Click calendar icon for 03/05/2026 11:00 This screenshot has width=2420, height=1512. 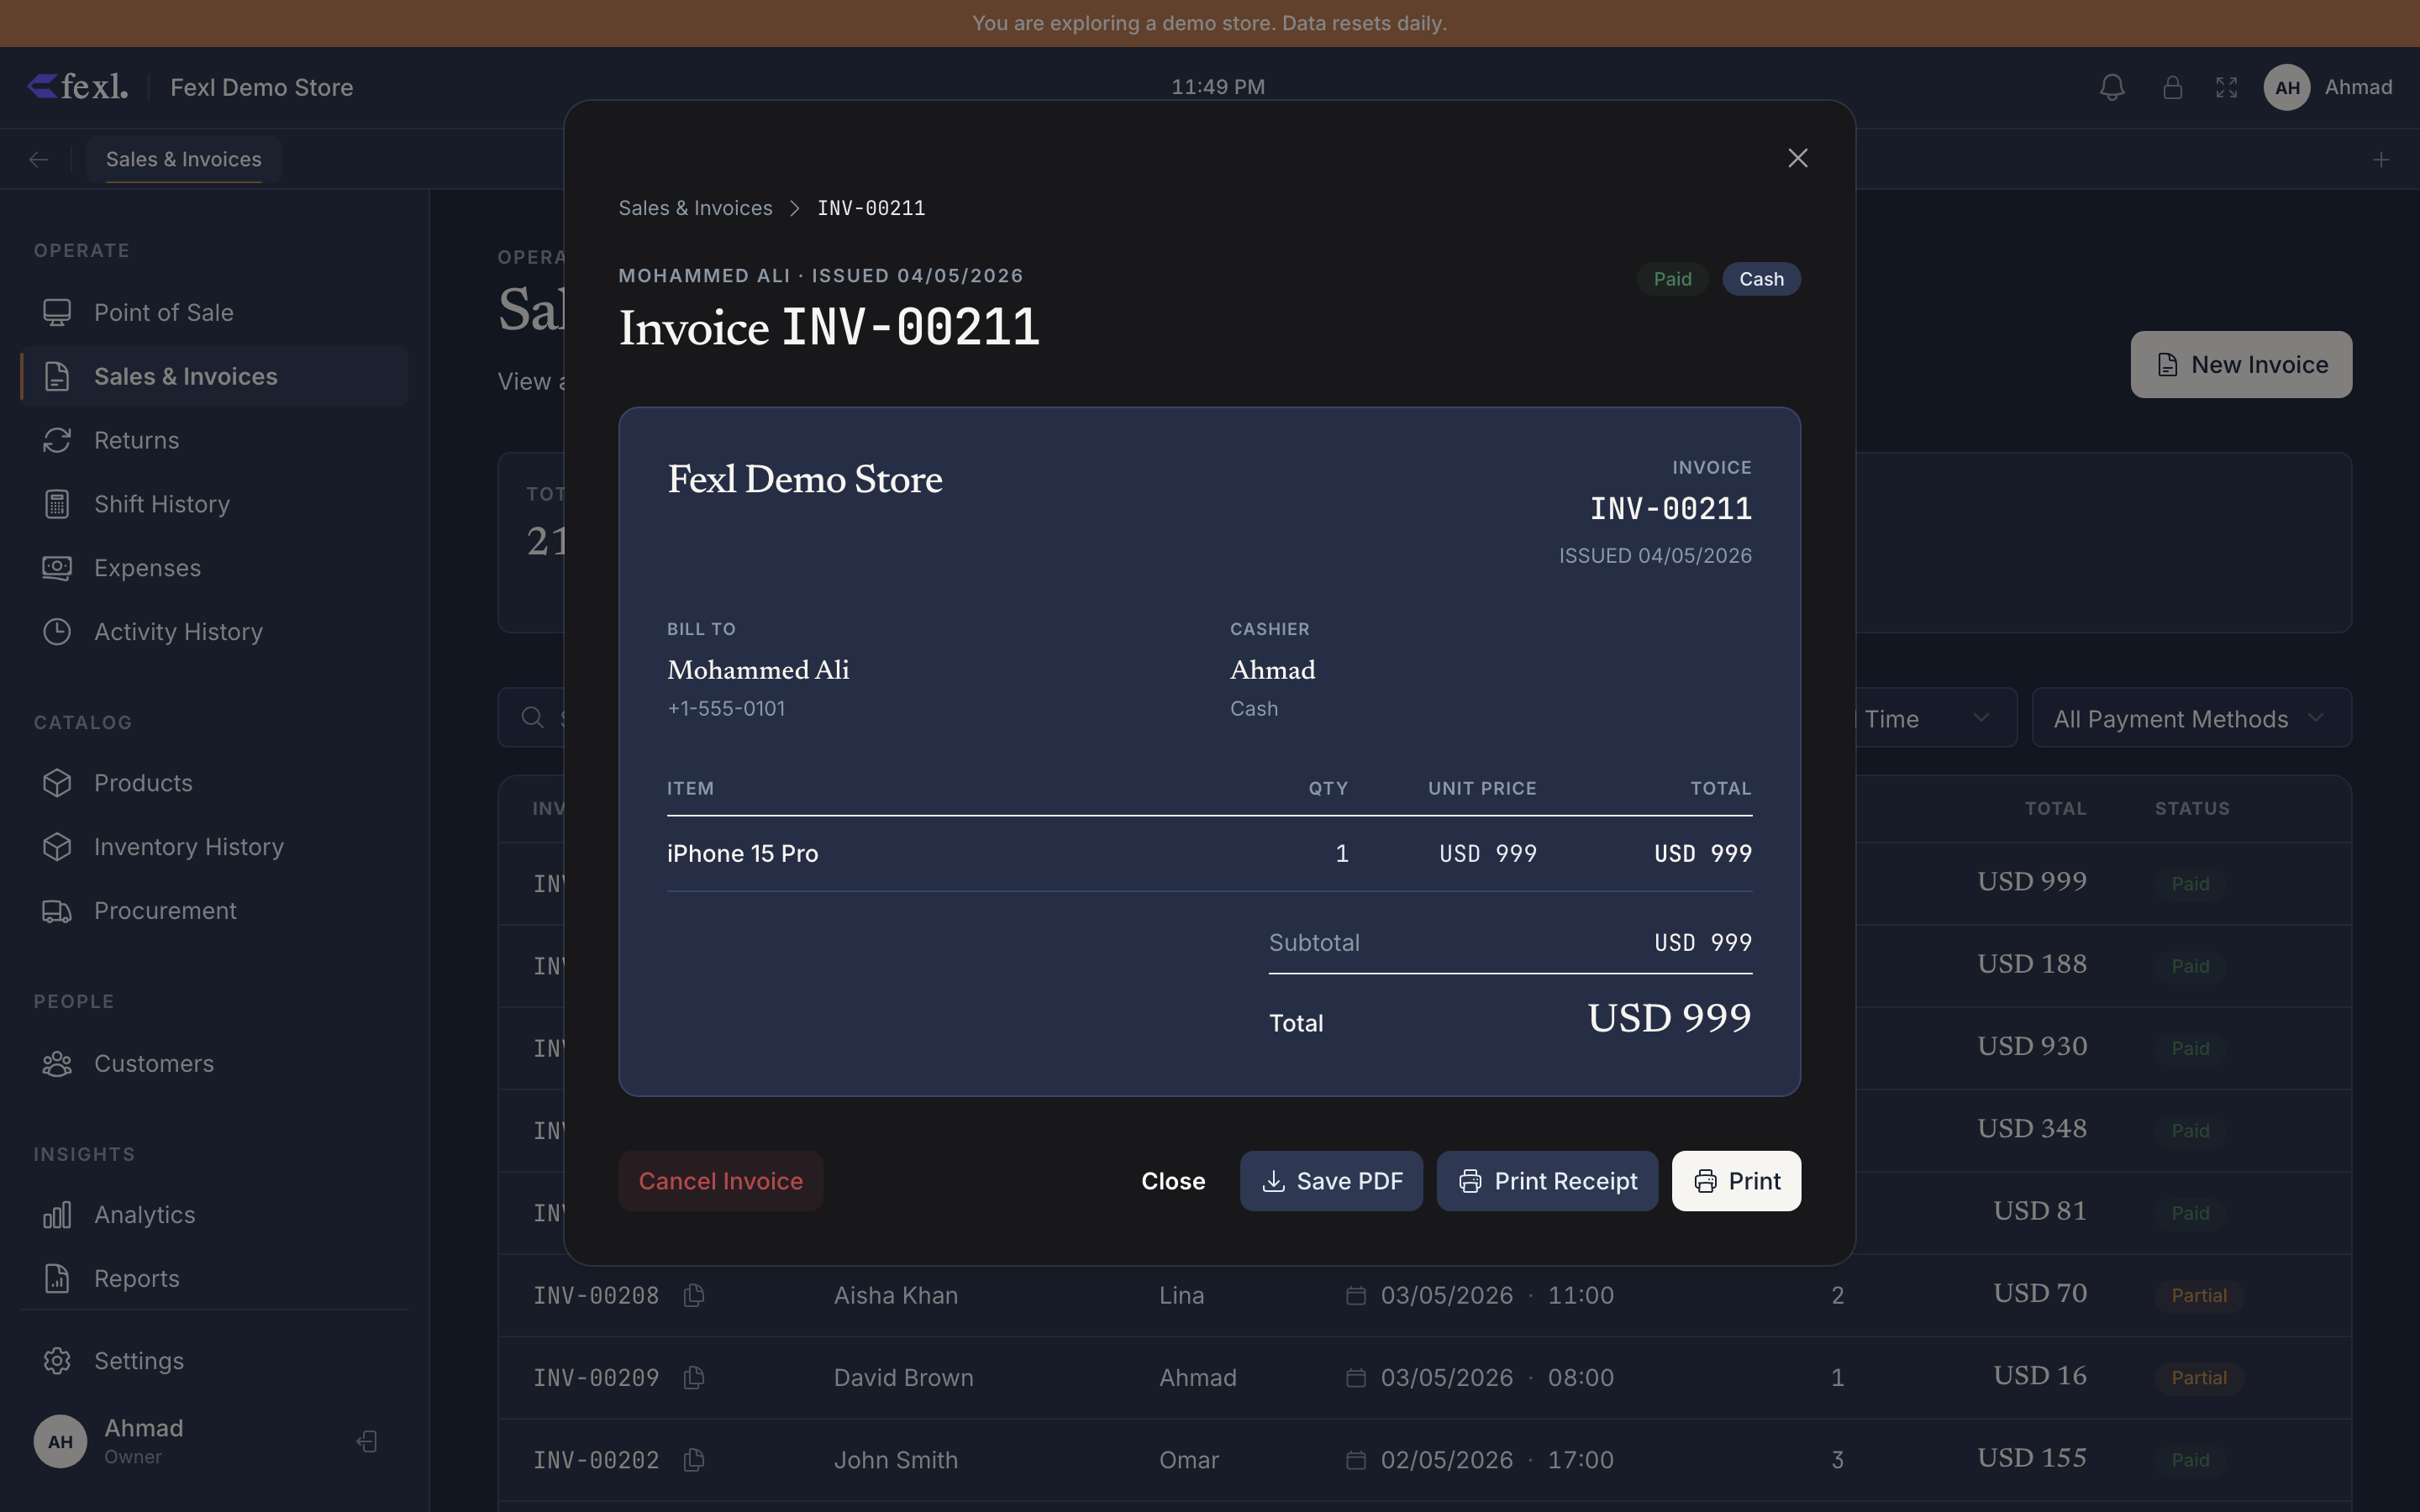click(1356, 1295)
